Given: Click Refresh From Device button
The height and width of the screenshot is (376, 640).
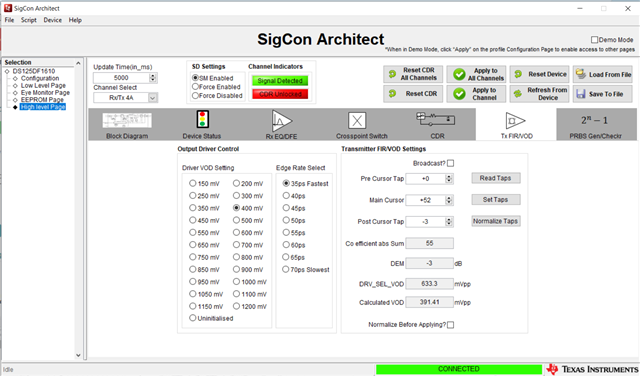Looking at the screenshot, I should point(540,93).
